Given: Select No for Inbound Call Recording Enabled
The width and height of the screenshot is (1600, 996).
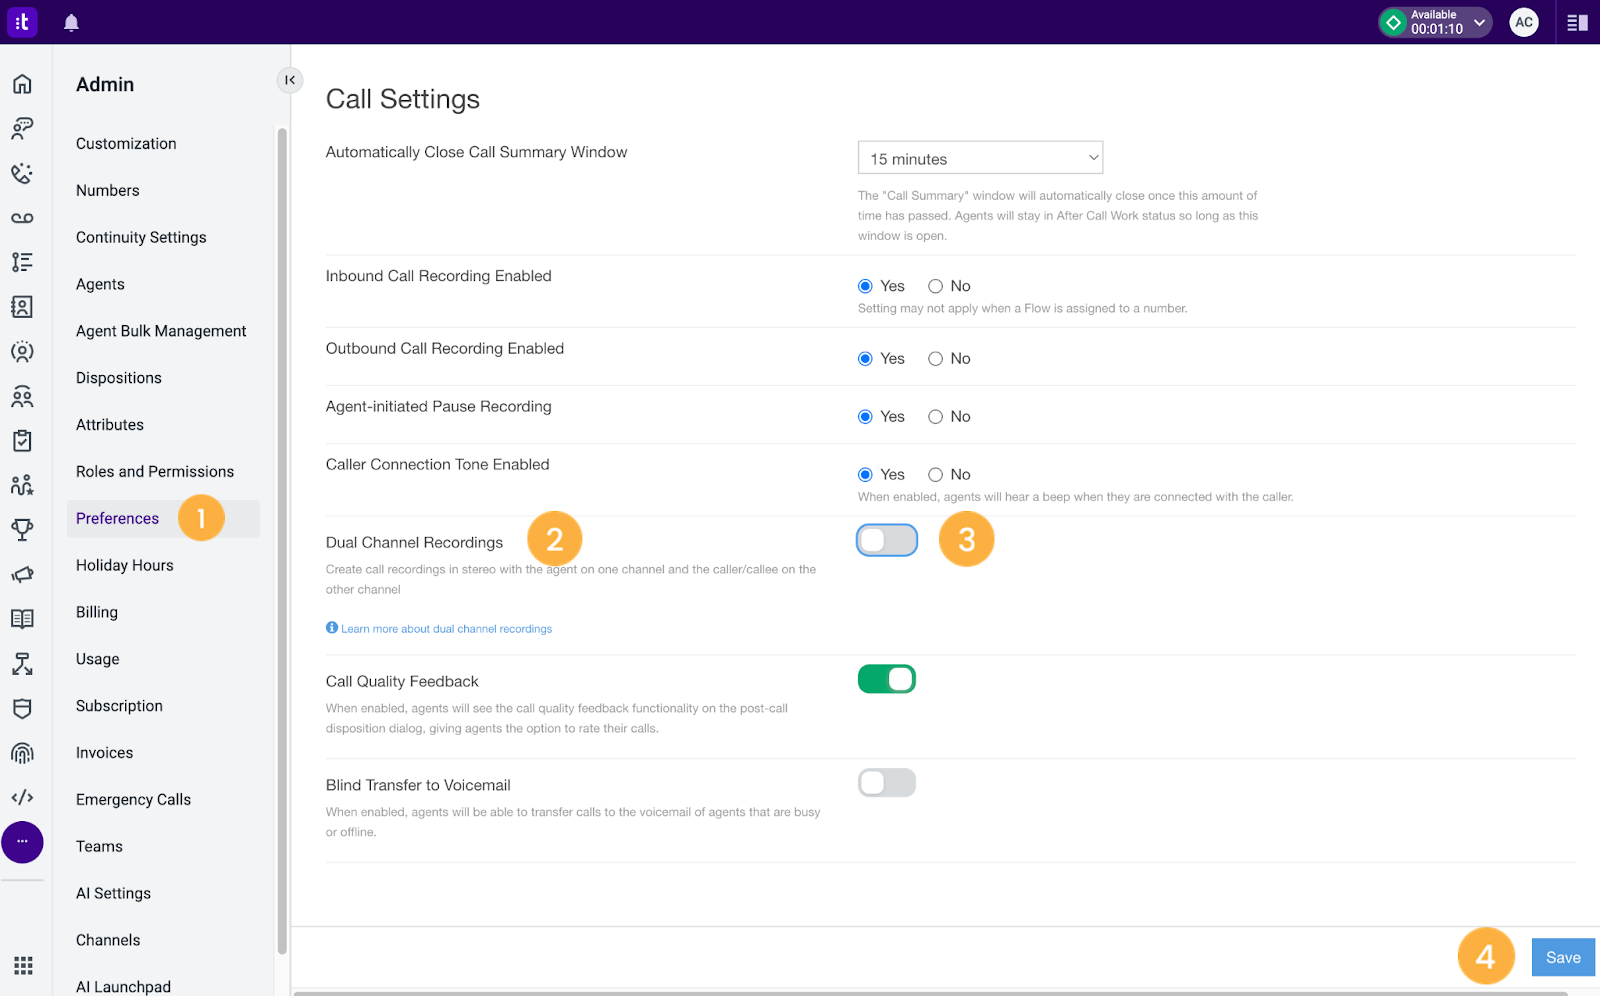Looking at the screenshot, I should pos(935,286).
